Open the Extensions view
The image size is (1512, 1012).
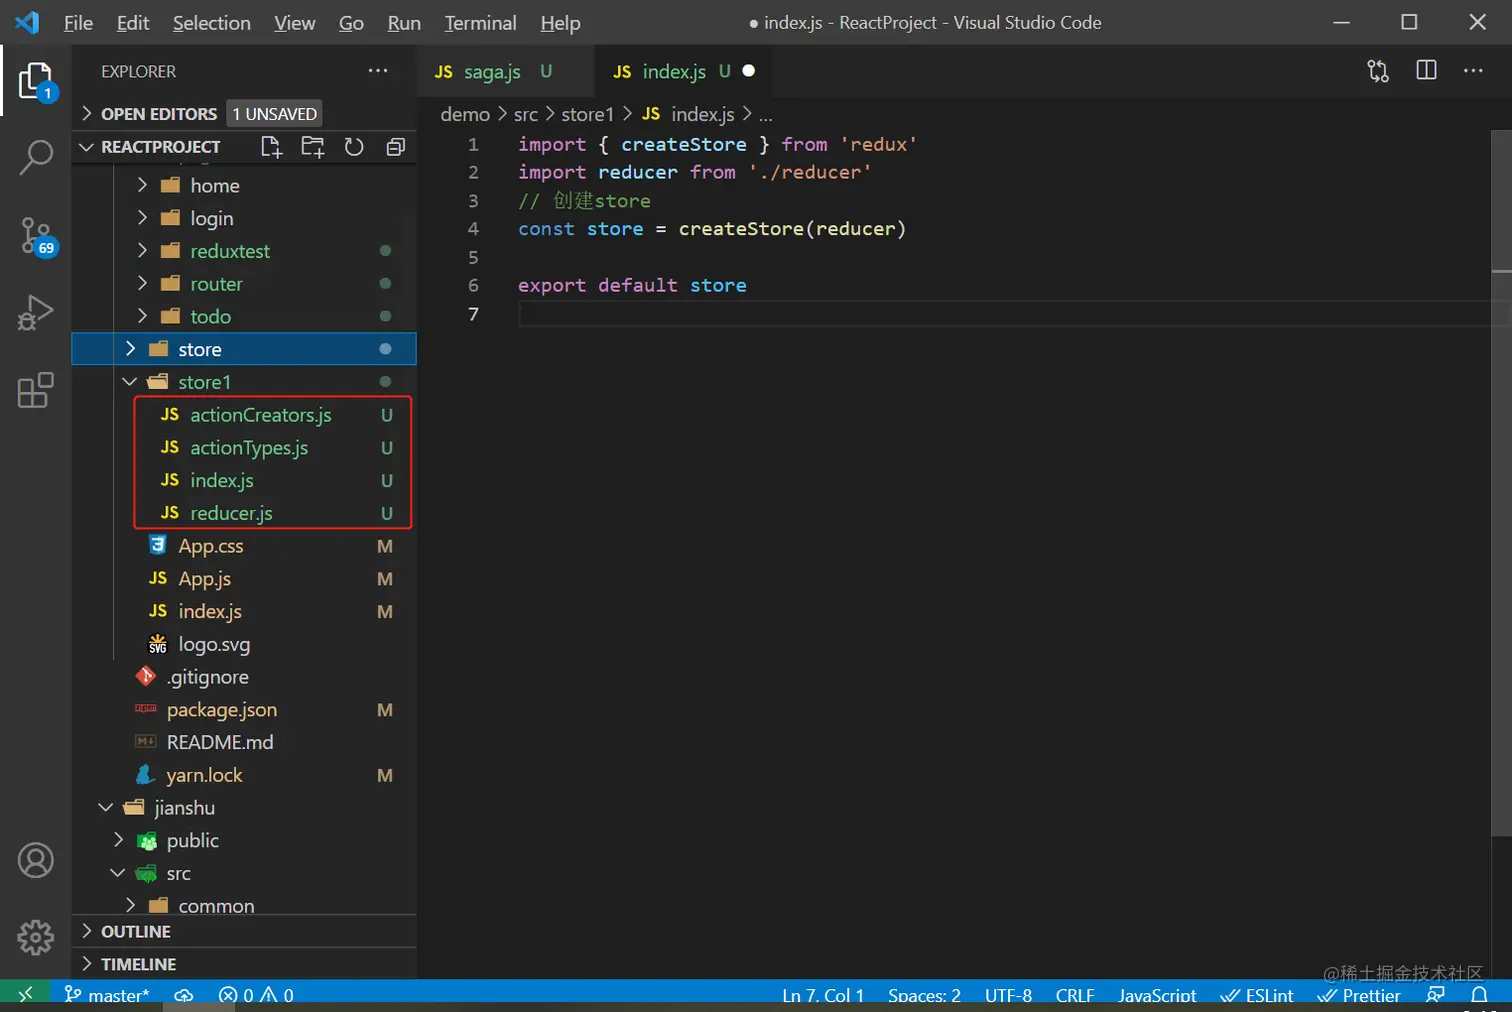pos(36,390)
